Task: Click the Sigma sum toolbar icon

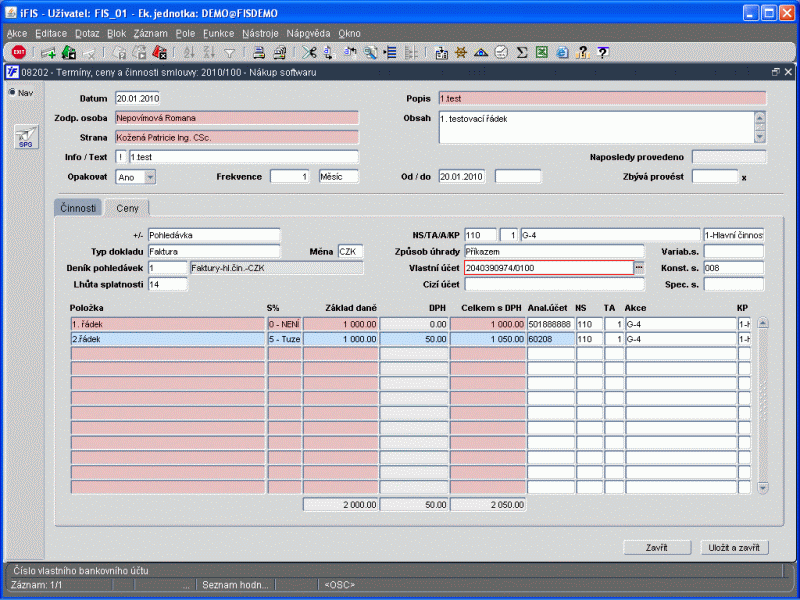Action: (521, 52)
